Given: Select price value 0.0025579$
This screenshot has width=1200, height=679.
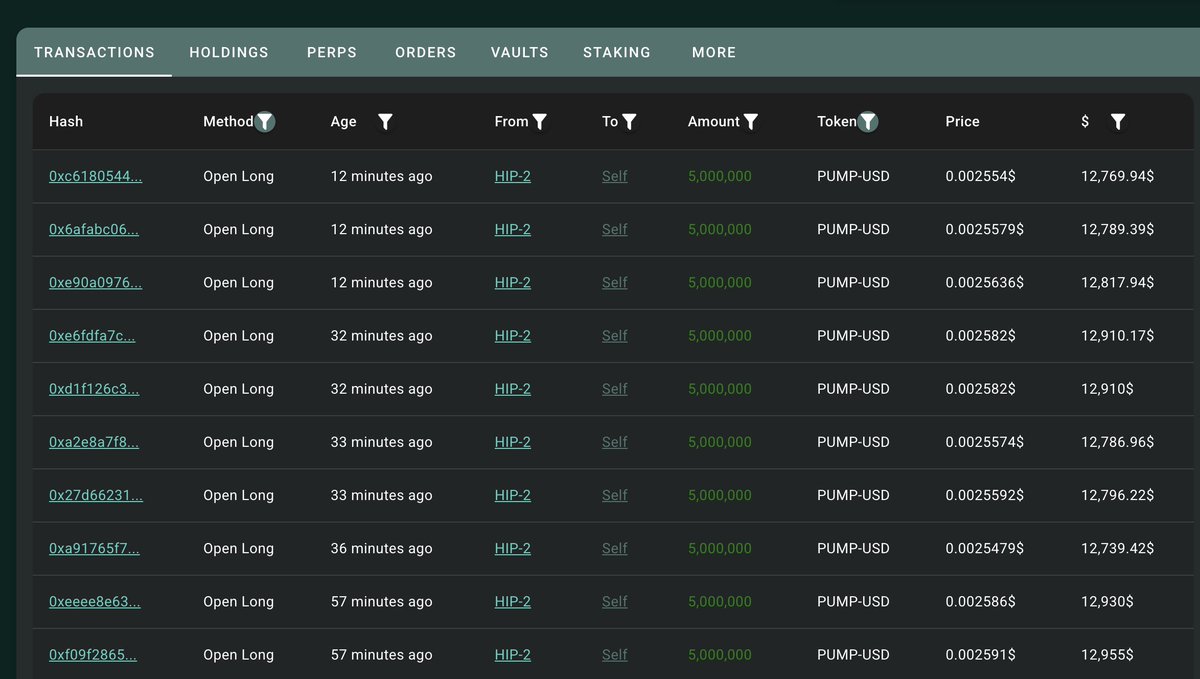Looking at the screenshot, I should 984,229.
